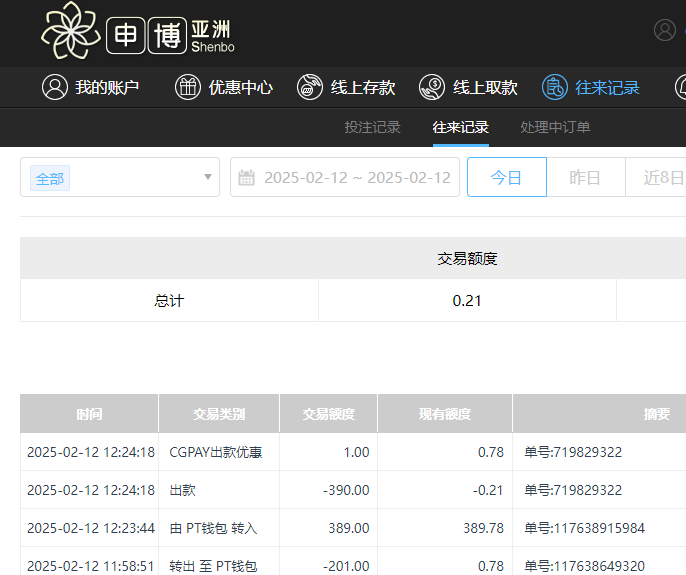Viewport: 686px width, 575px height.
Task: Click the calendar icon in date field
Action: click(x=246, y=178)
